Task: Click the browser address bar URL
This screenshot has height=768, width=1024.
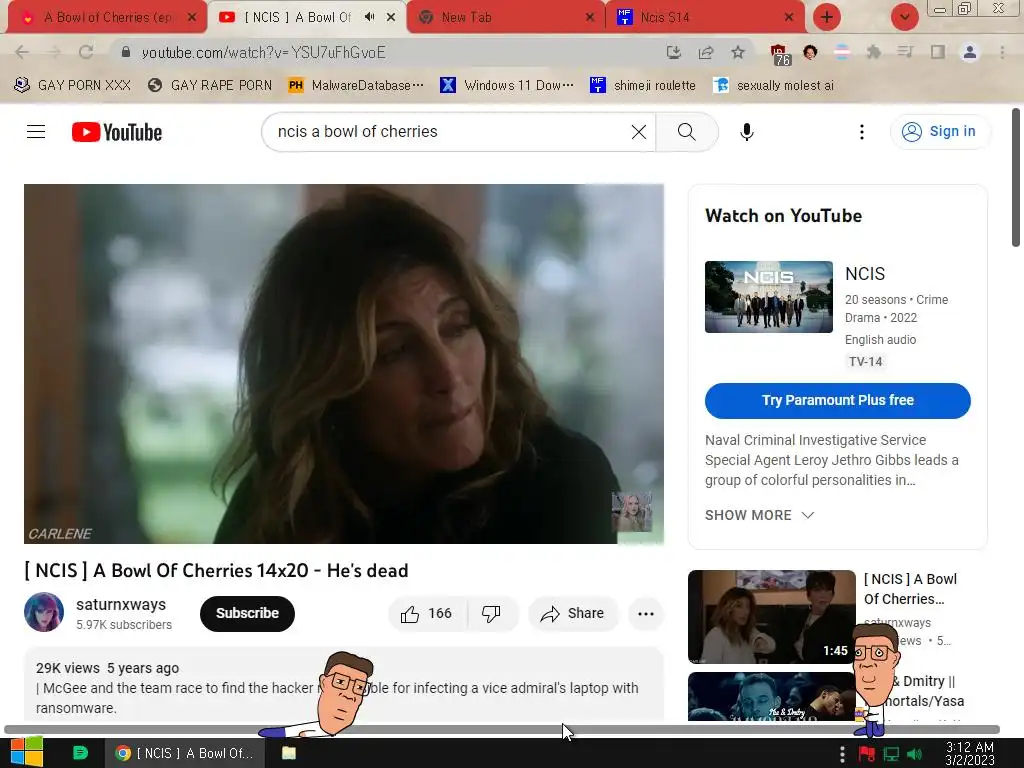Action: point(264,52)
